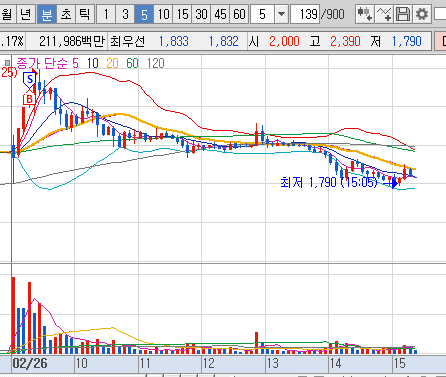The image size is (446, 377).
Task: Save the chart with the floppy disk icon
Action: point(403,14)
